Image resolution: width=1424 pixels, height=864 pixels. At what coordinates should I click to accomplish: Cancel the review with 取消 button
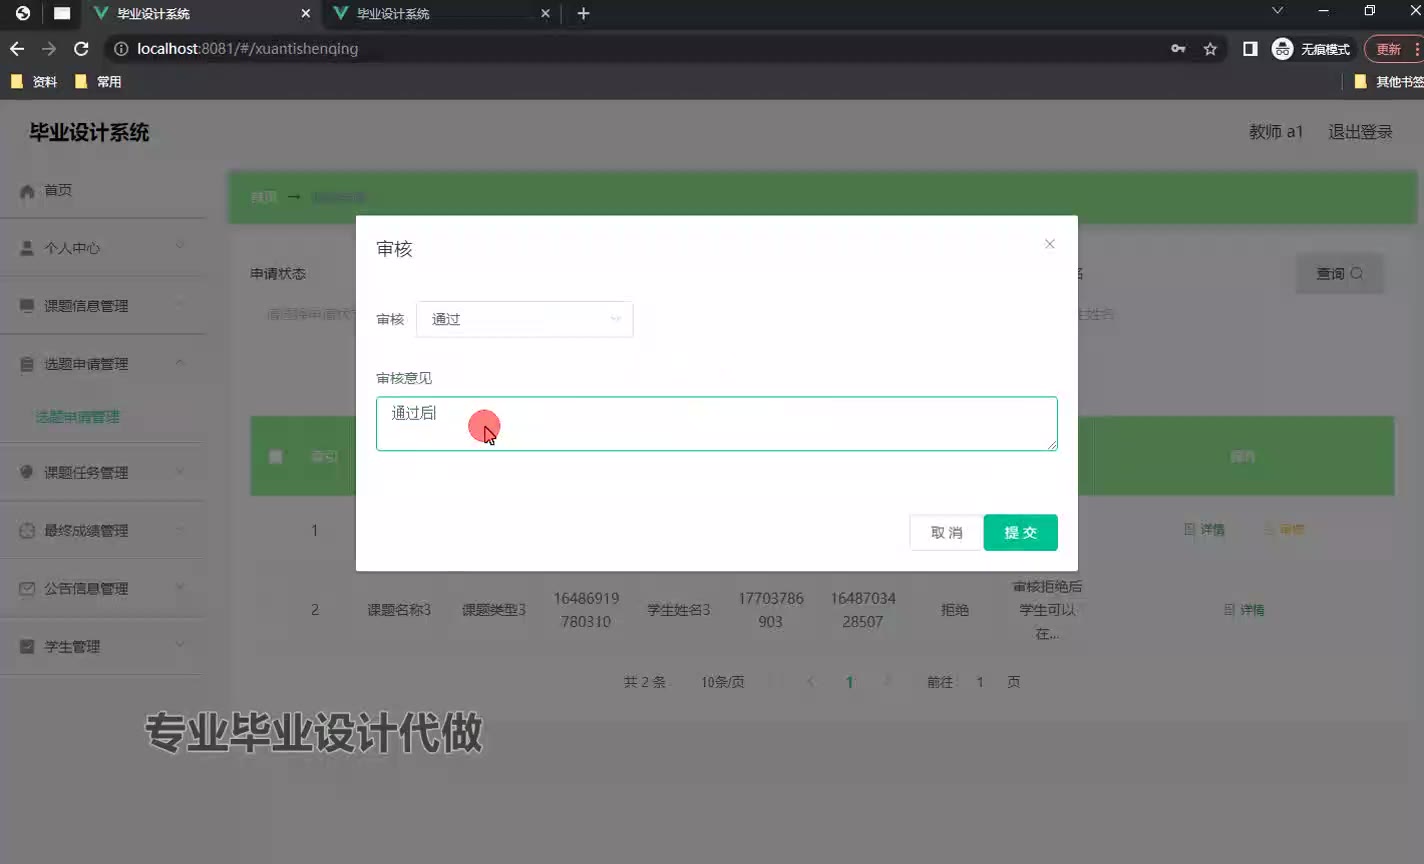[946, 532]
